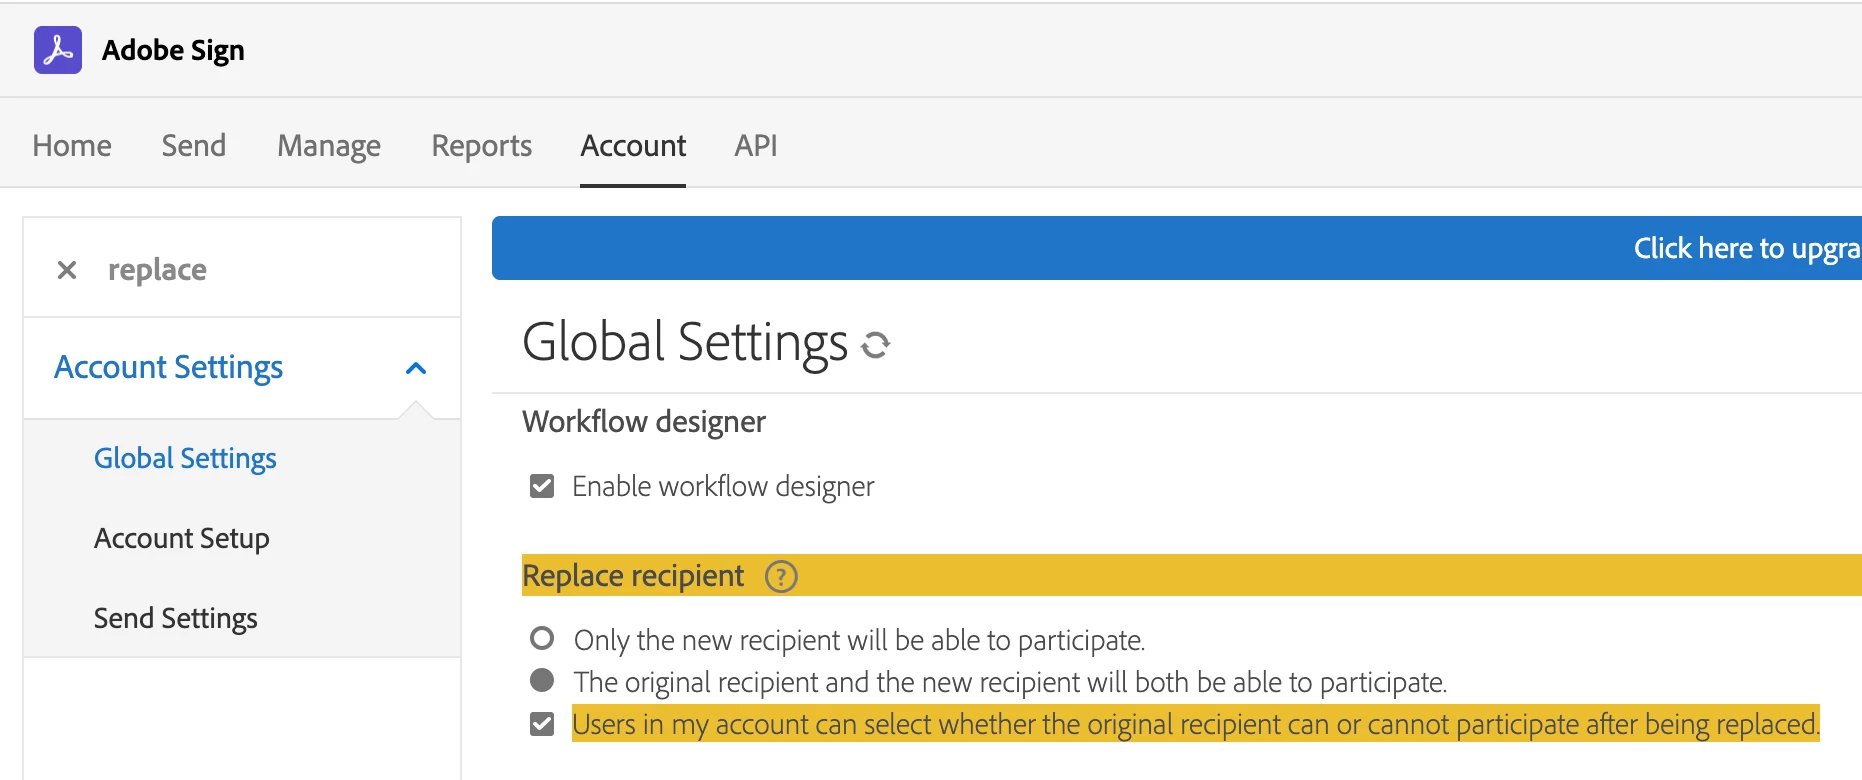Toggle Users in my account can select checkbox
Screen dimensions: 1862x780
(x=542, y=724)
